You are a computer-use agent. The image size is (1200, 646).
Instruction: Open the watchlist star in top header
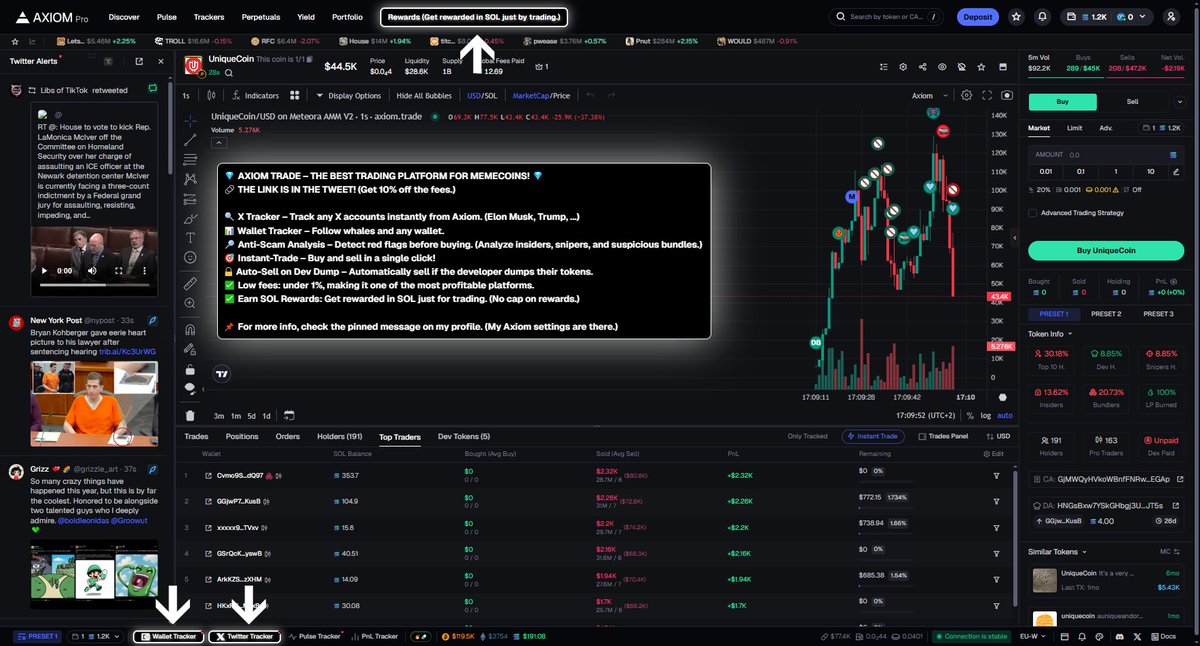click(1017, 17)
